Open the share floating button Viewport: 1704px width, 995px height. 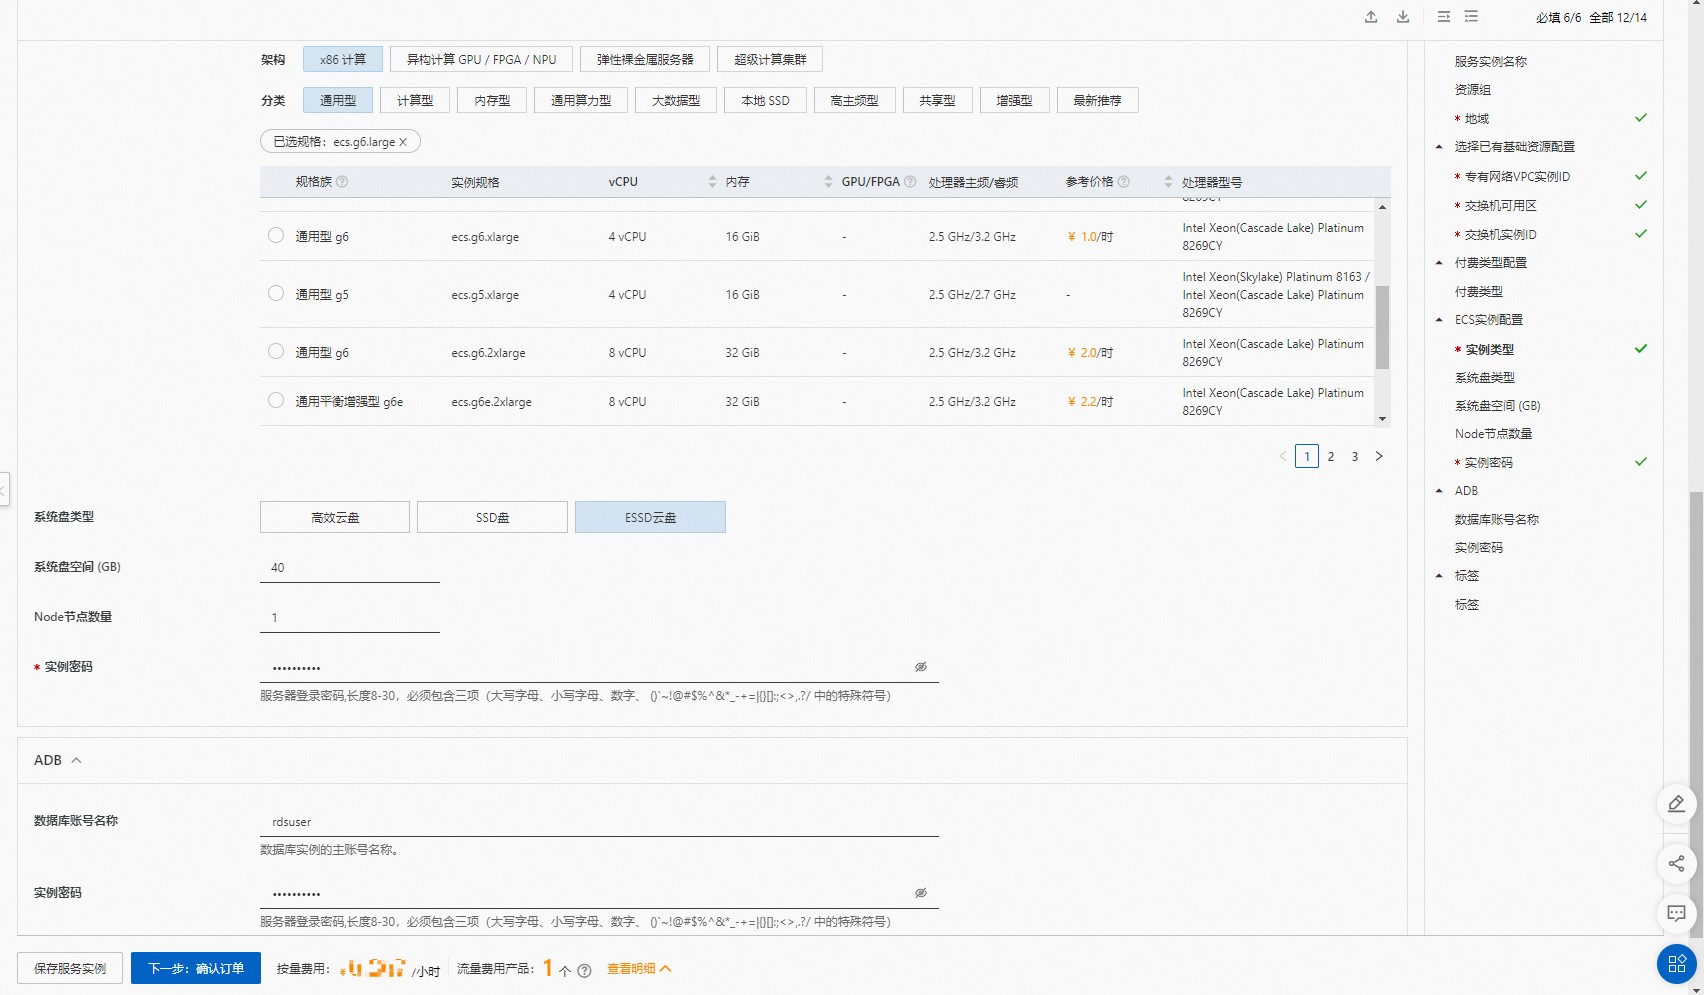click(1677, 864)
